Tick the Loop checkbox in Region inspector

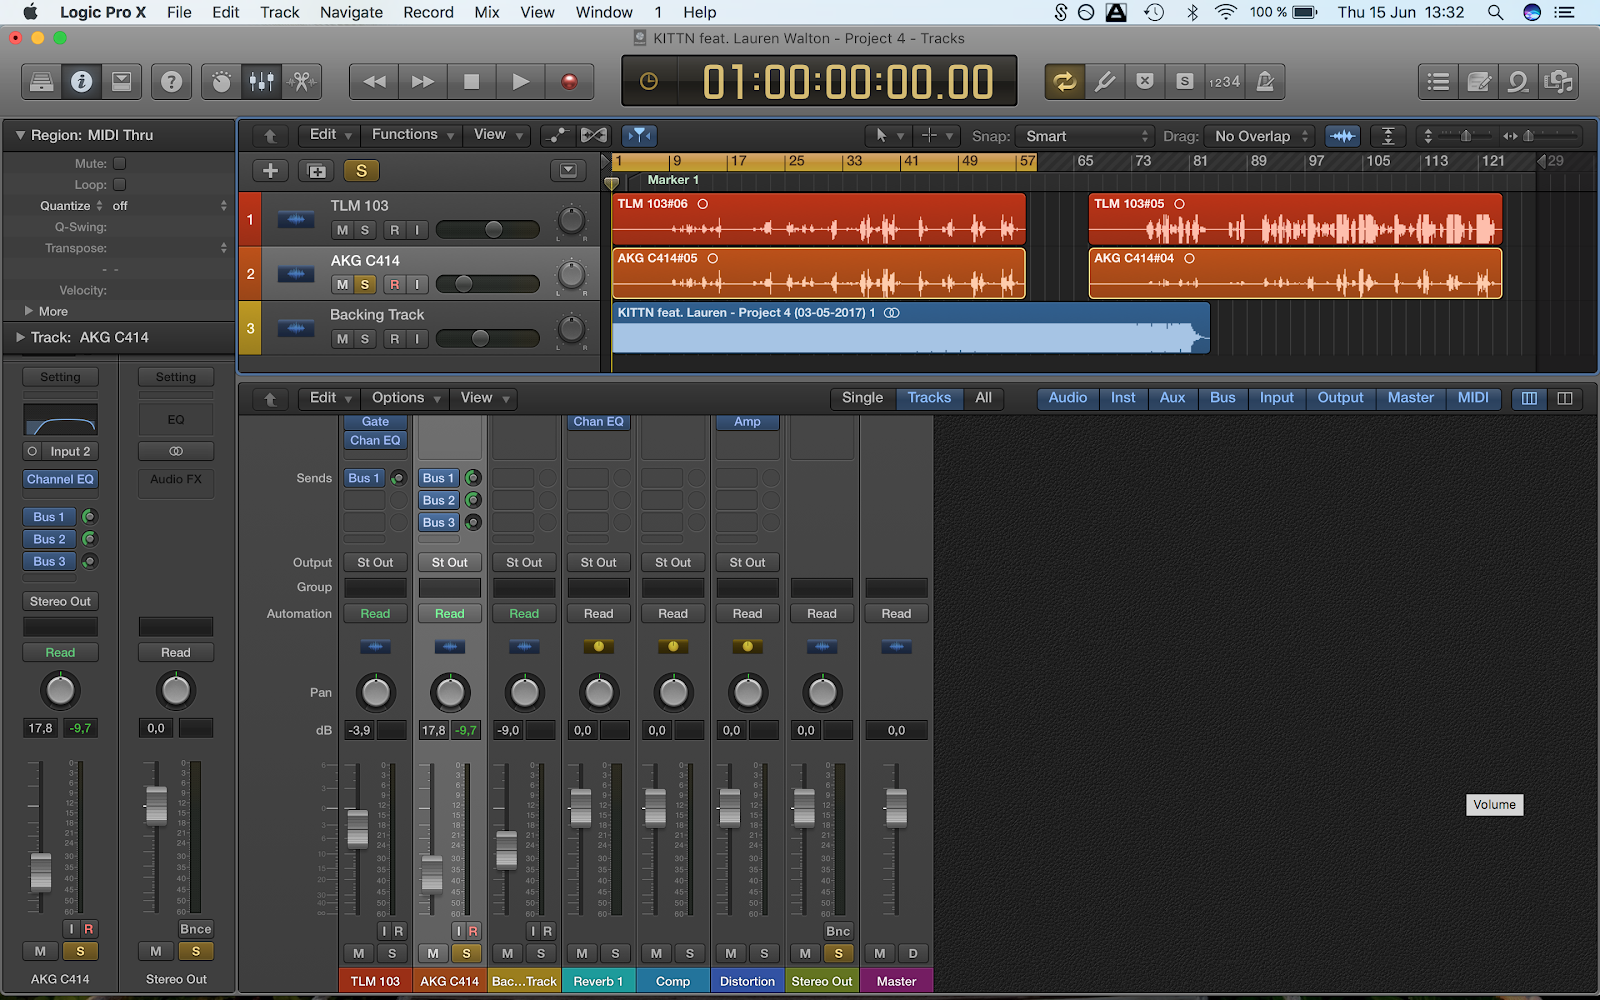pyautogui.click(x=119, y=184)
